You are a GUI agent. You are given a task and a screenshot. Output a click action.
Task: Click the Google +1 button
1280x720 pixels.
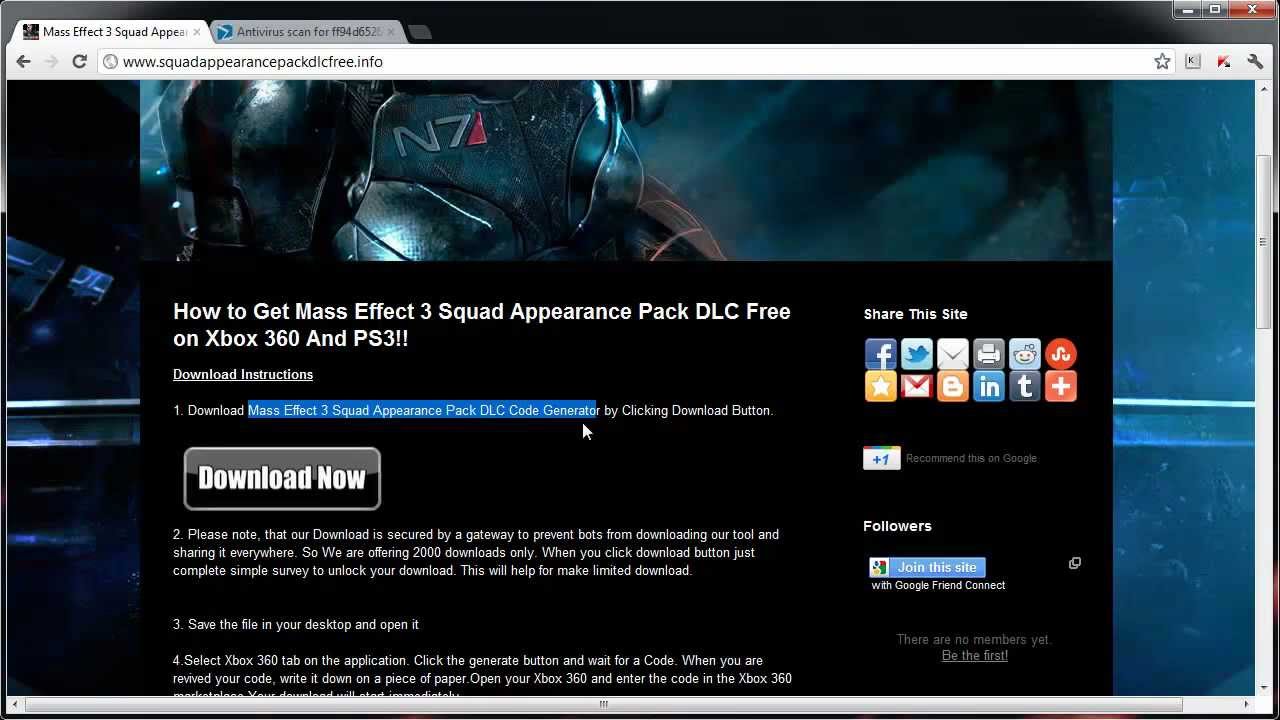tap(882, 458)
